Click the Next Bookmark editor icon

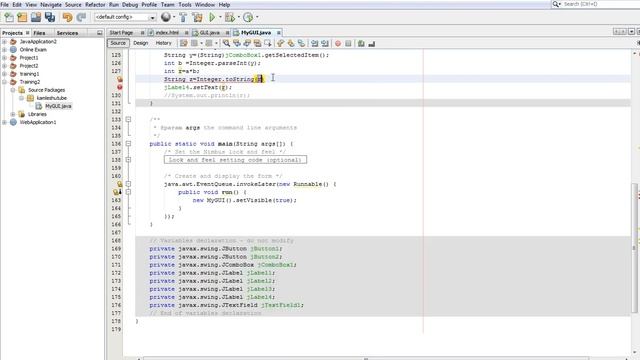point(291,43)
